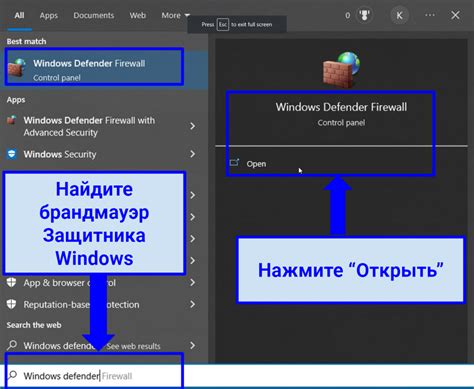Click the Windows Security shield icon
The height and width of the screenshot is (389, 474).
click(x=12, y=154)
